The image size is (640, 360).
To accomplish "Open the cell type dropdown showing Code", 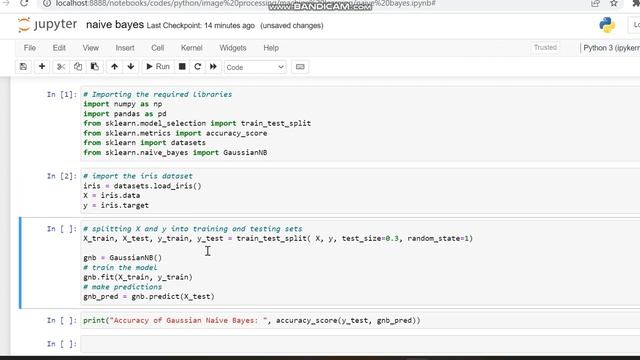I will coord(255,67).
